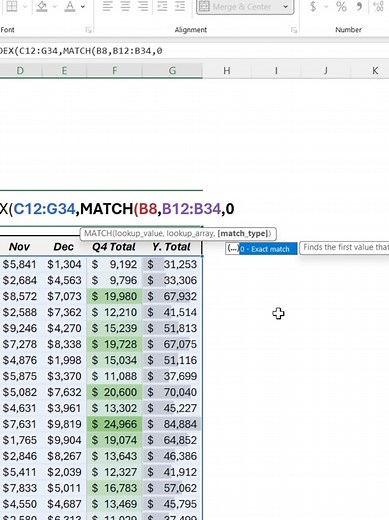Decrease the cell indent
389x520 pixels.
pyautogui.click(x=162, y=6)
